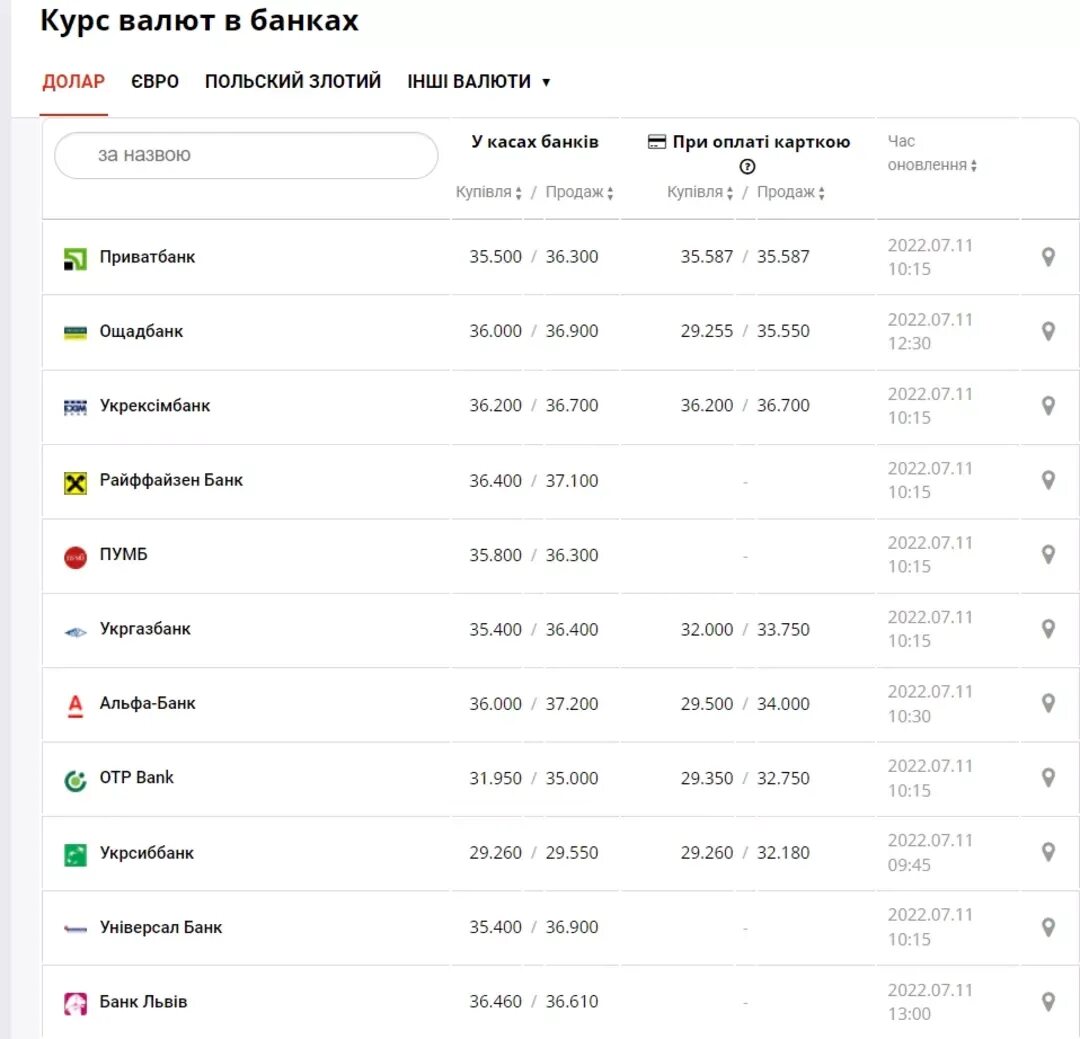Open map pin for Укрексімбанк row
The height and width of the screenshot is (1039, 1080).
click(x=1048, y=406)
